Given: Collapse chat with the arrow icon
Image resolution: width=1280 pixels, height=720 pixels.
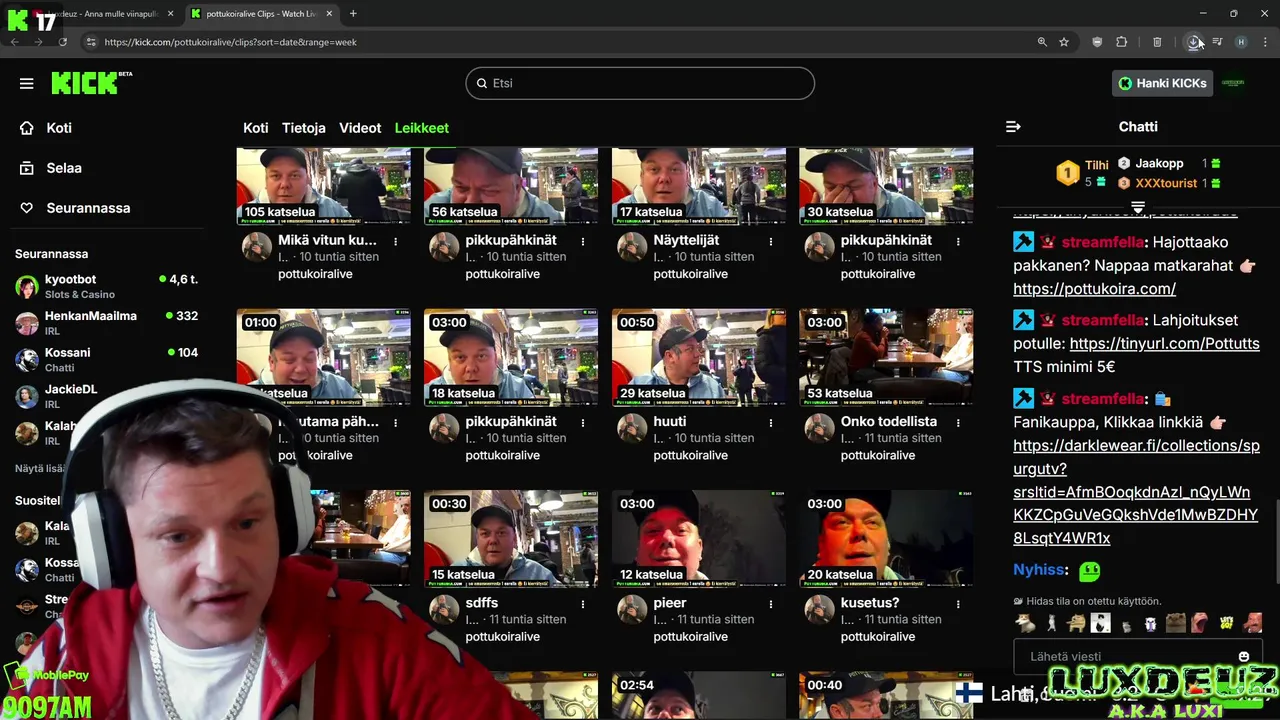Looking at the screenshot, I should 1013,127.
